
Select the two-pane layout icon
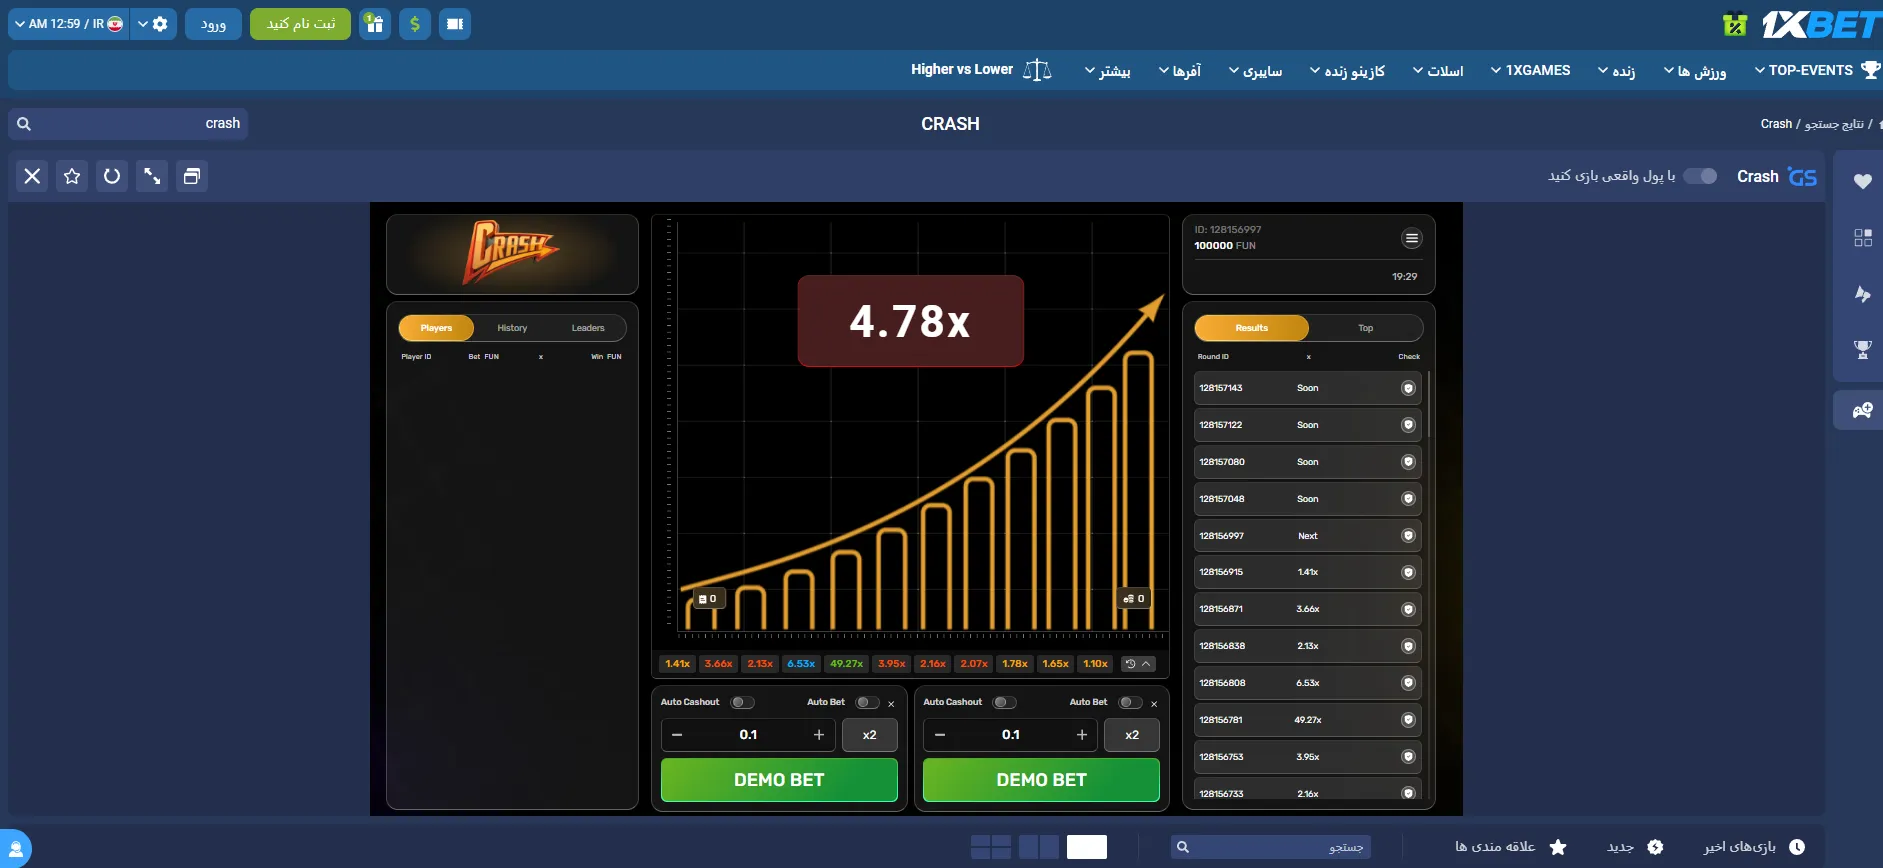coord(1039,847)
